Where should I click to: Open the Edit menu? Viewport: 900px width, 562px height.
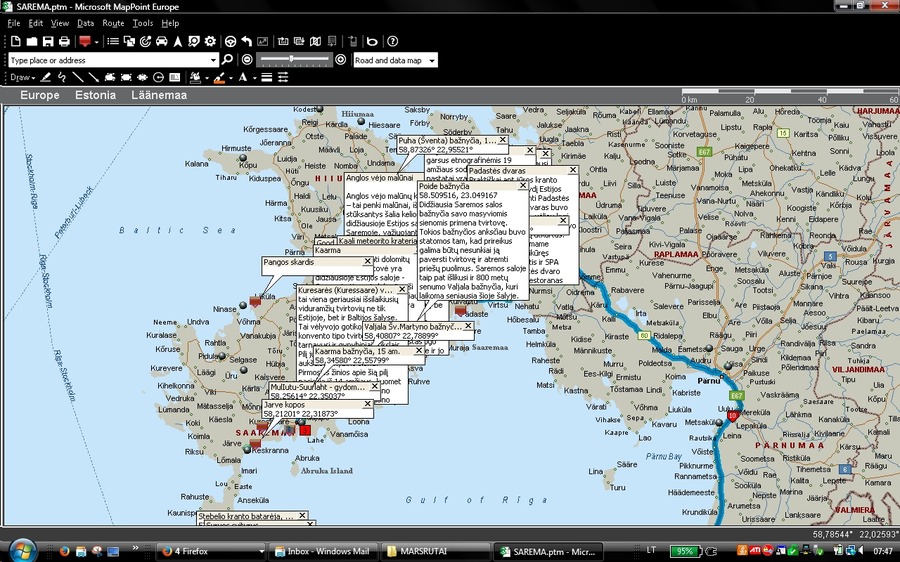[x=36, y=23]
